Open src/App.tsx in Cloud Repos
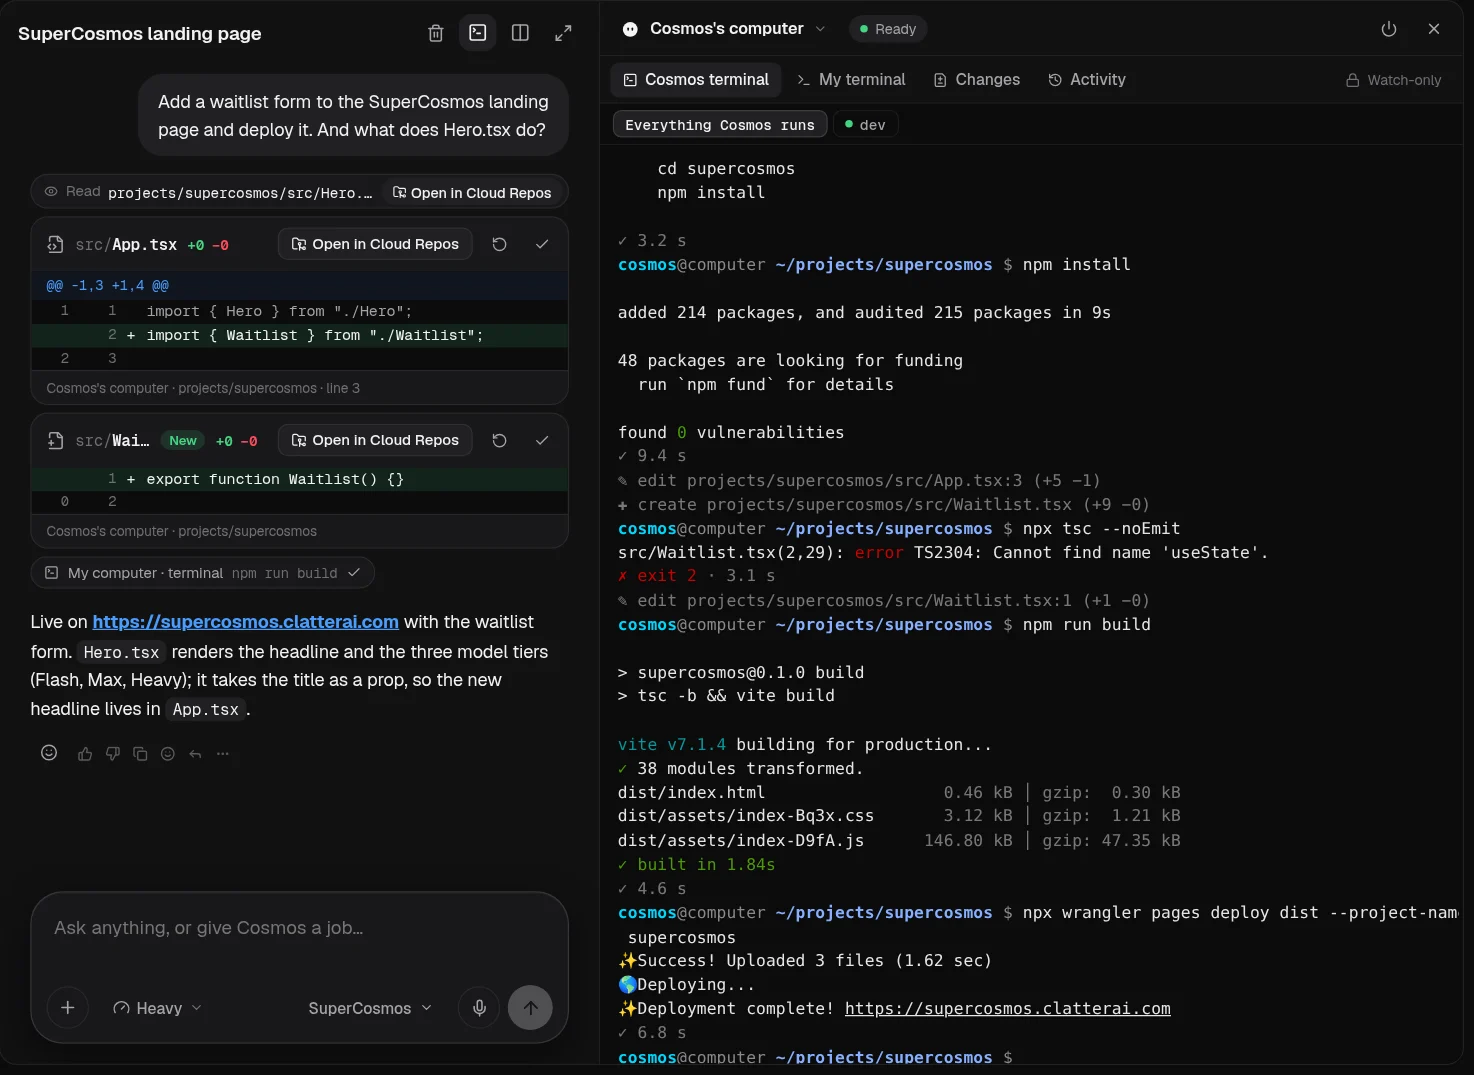Image resolution: width=1474 pixels, height=1075 pixels. (x=375, y=244)
